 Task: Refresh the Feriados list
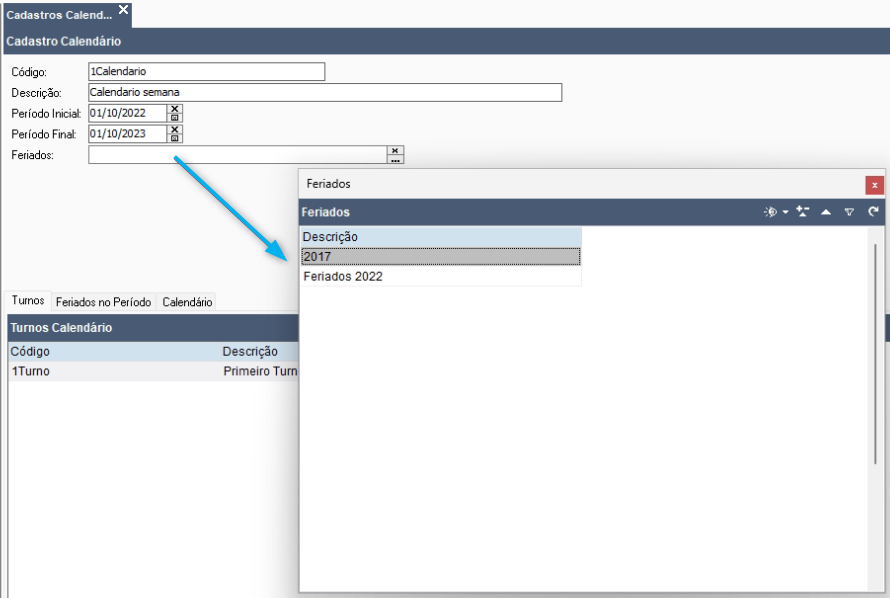coord(873,212)
